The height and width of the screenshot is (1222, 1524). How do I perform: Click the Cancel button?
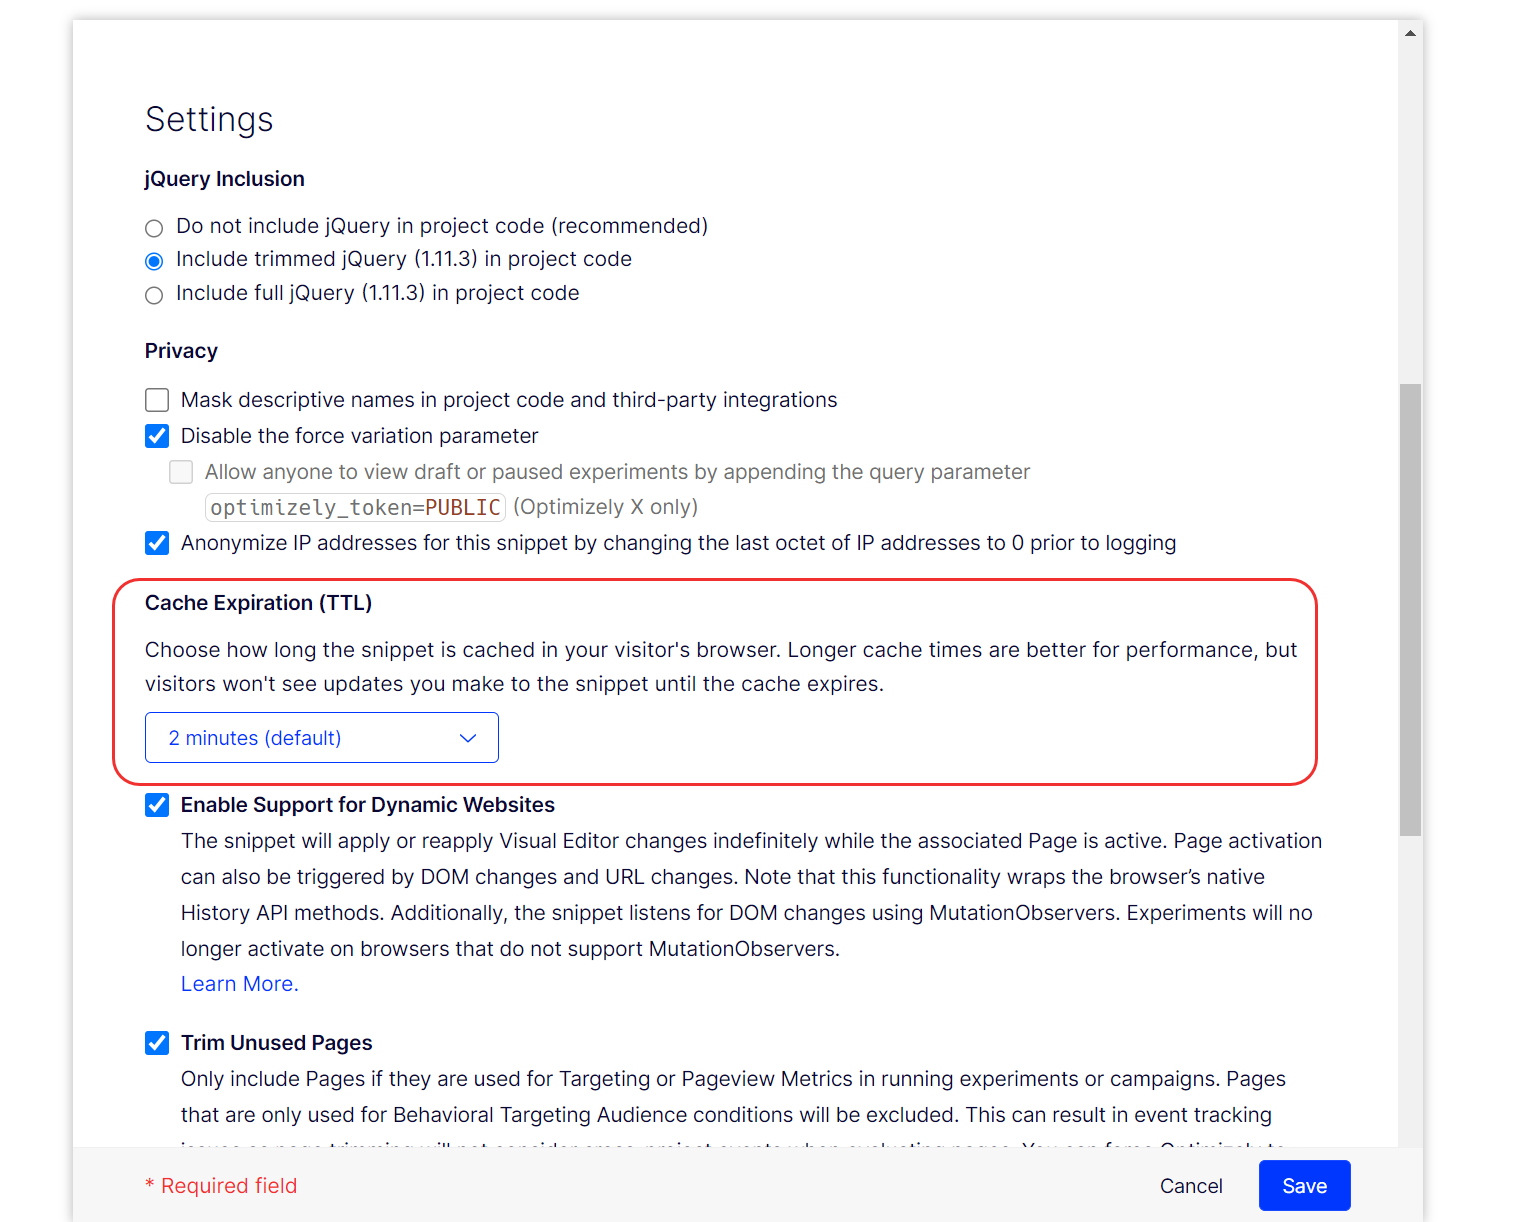click(1191, 1185)
